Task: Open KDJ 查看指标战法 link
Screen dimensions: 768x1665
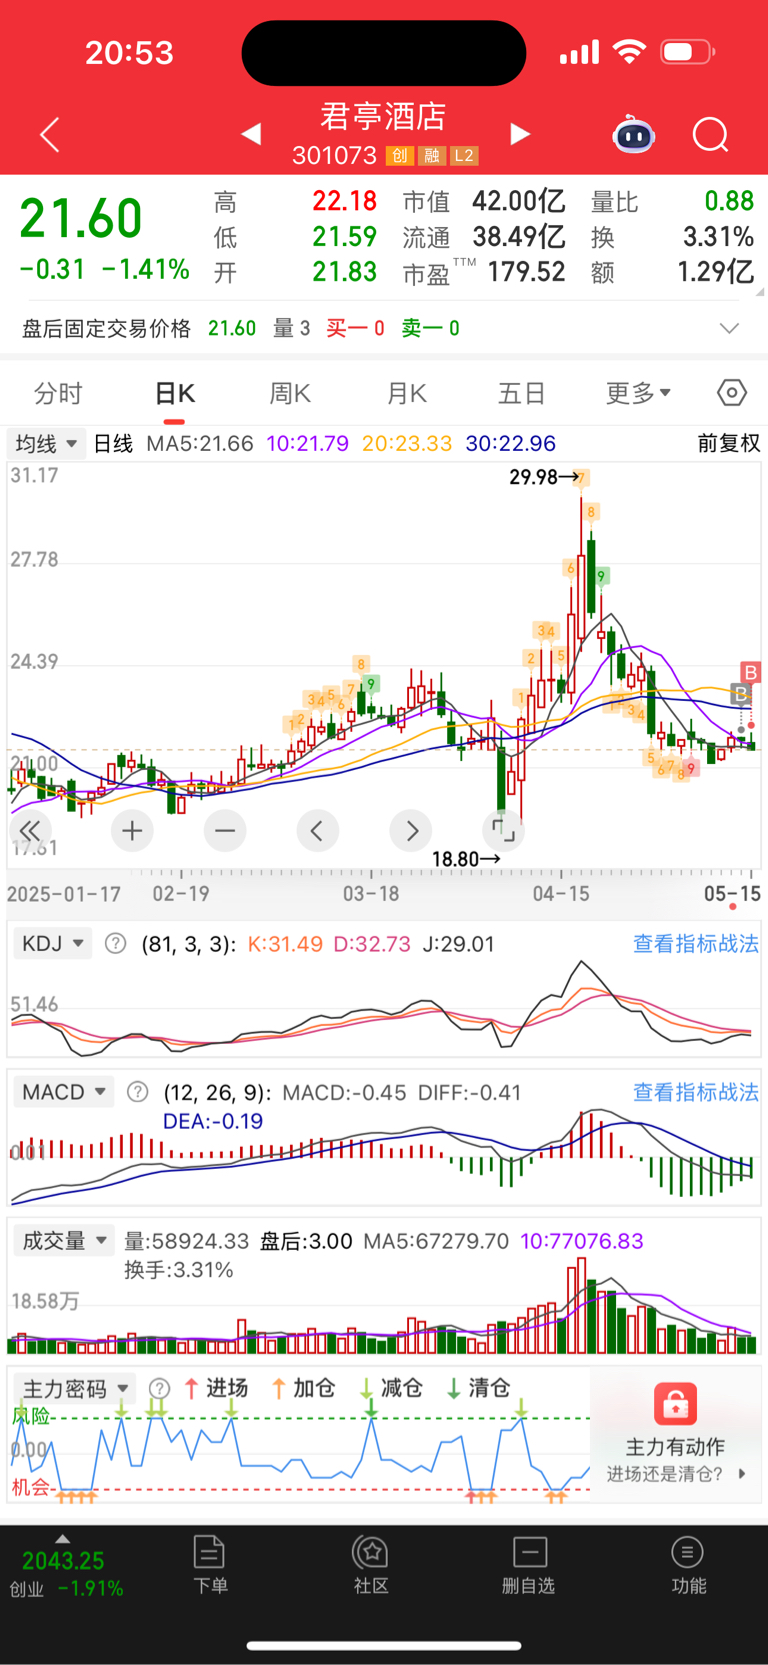Action: click(x=696, y=943)
